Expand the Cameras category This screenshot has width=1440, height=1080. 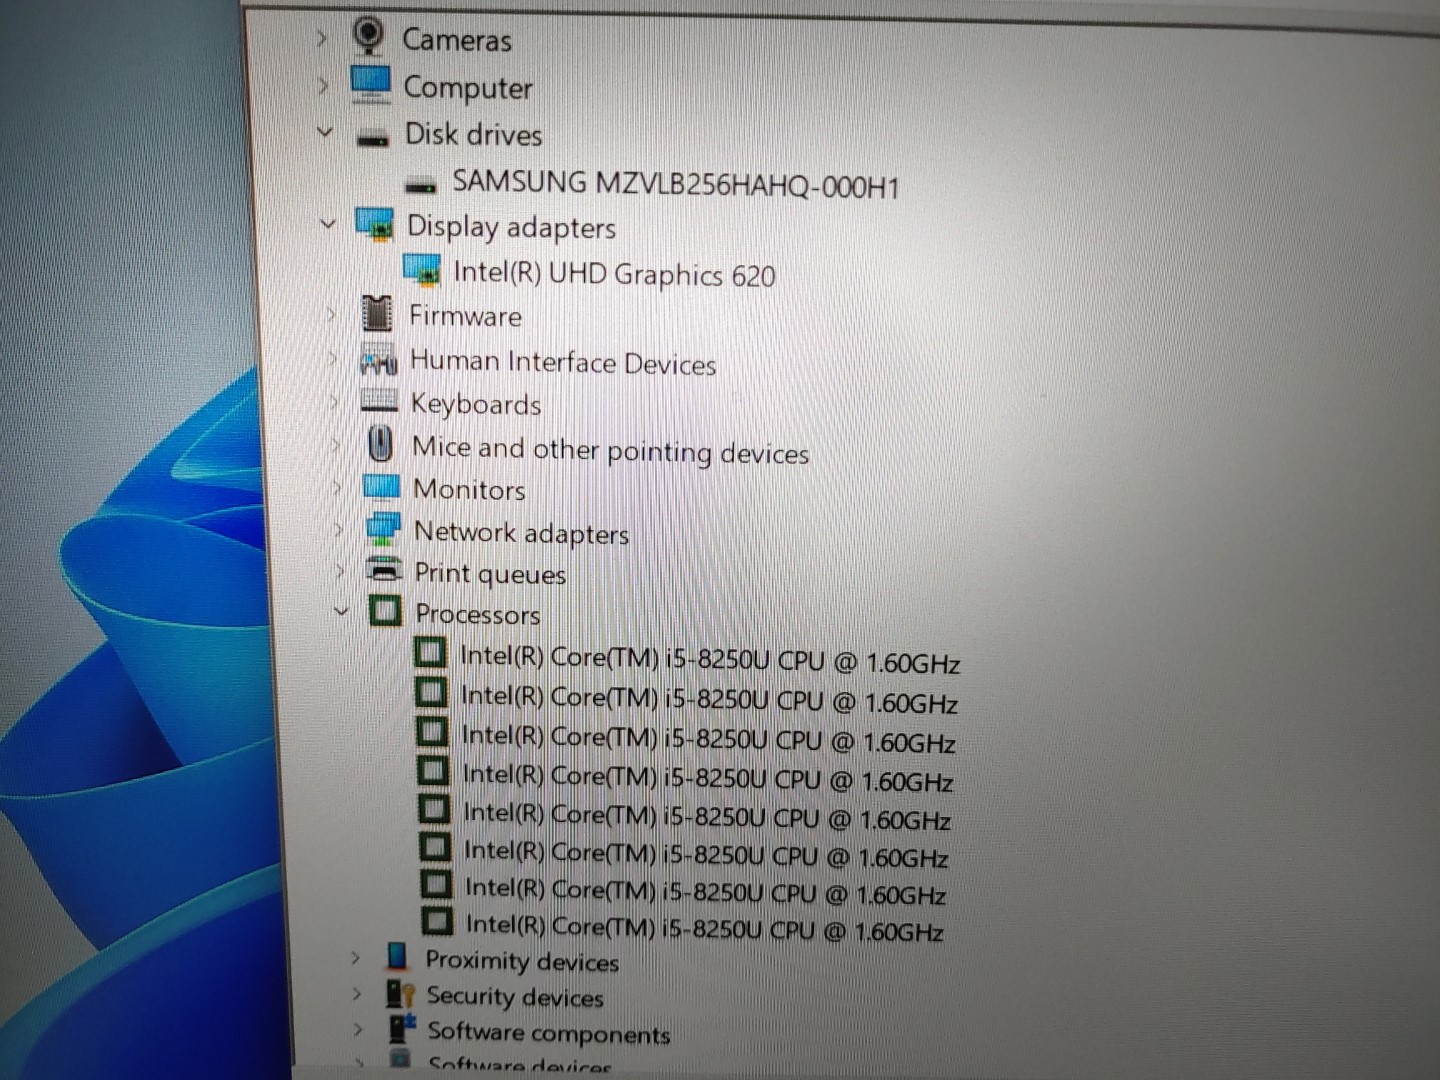pyautogui.click(x=321, y=39)
